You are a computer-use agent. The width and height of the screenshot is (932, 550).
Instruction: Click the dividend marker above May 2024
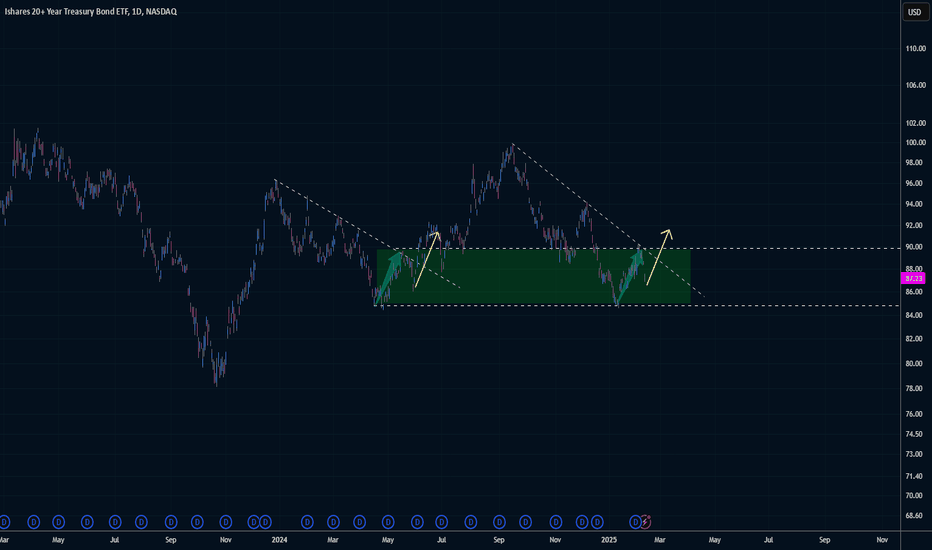(x=388, y=522)
